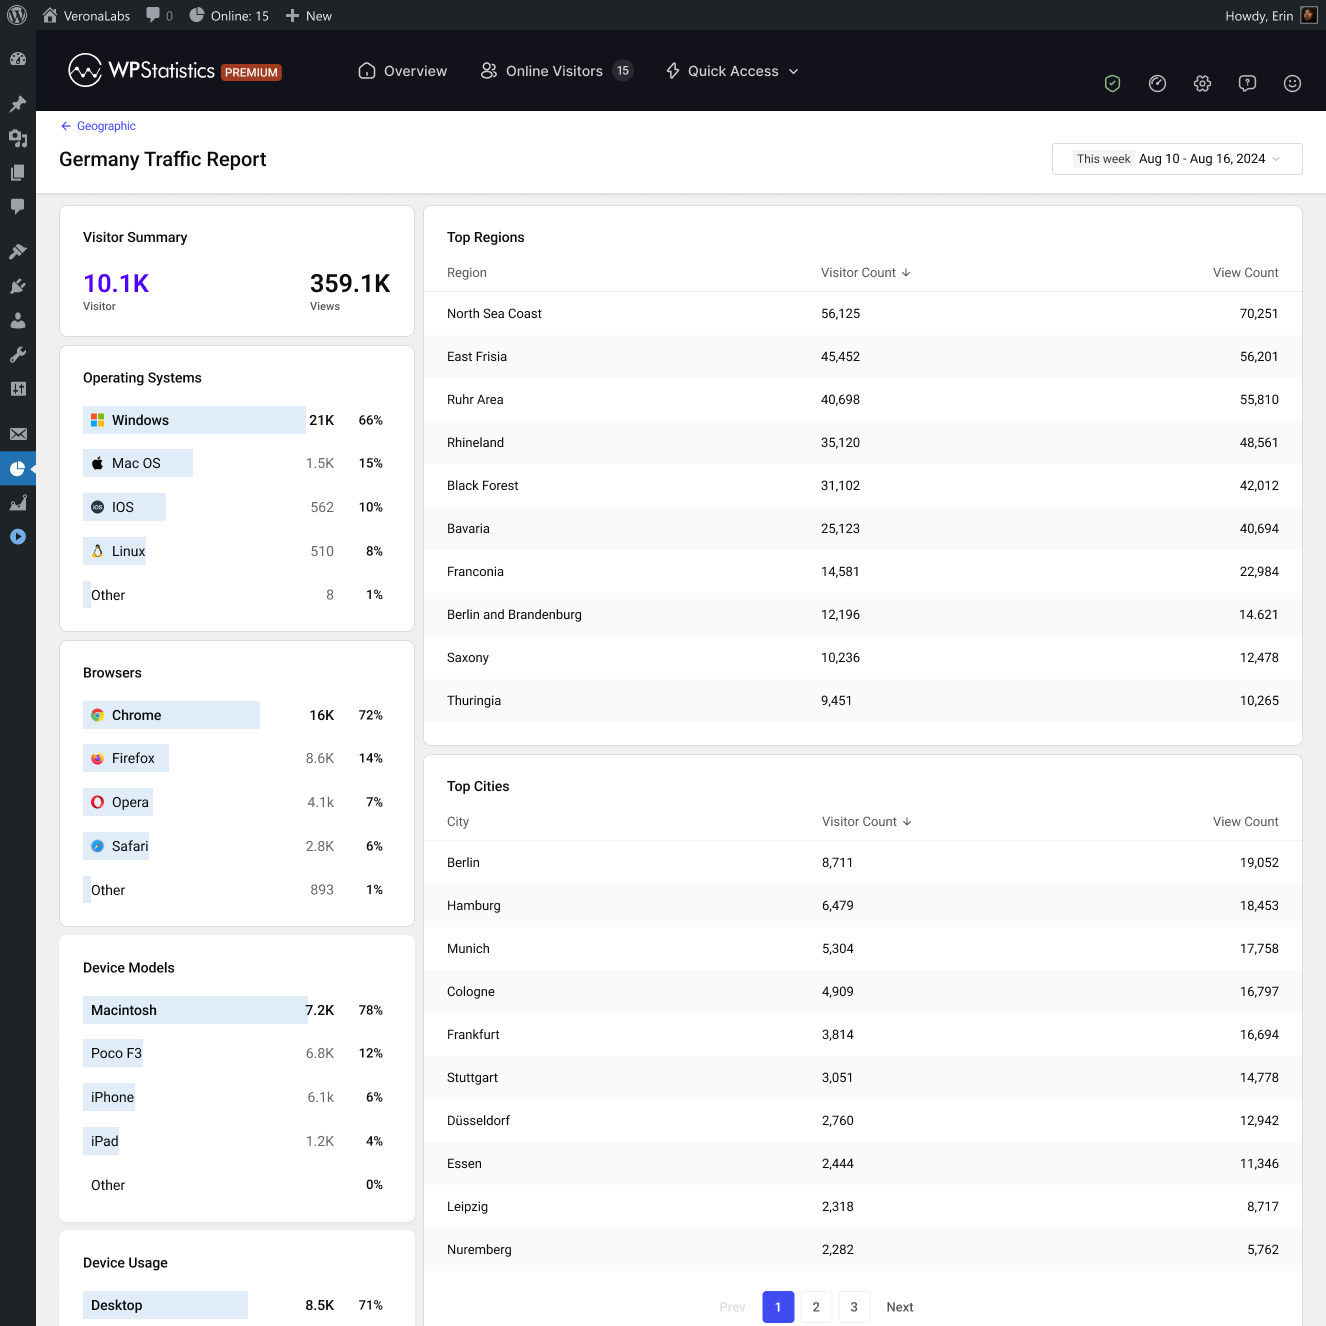
Task: Open the Comments icon in admin sidebar
Action: point(18,206)
